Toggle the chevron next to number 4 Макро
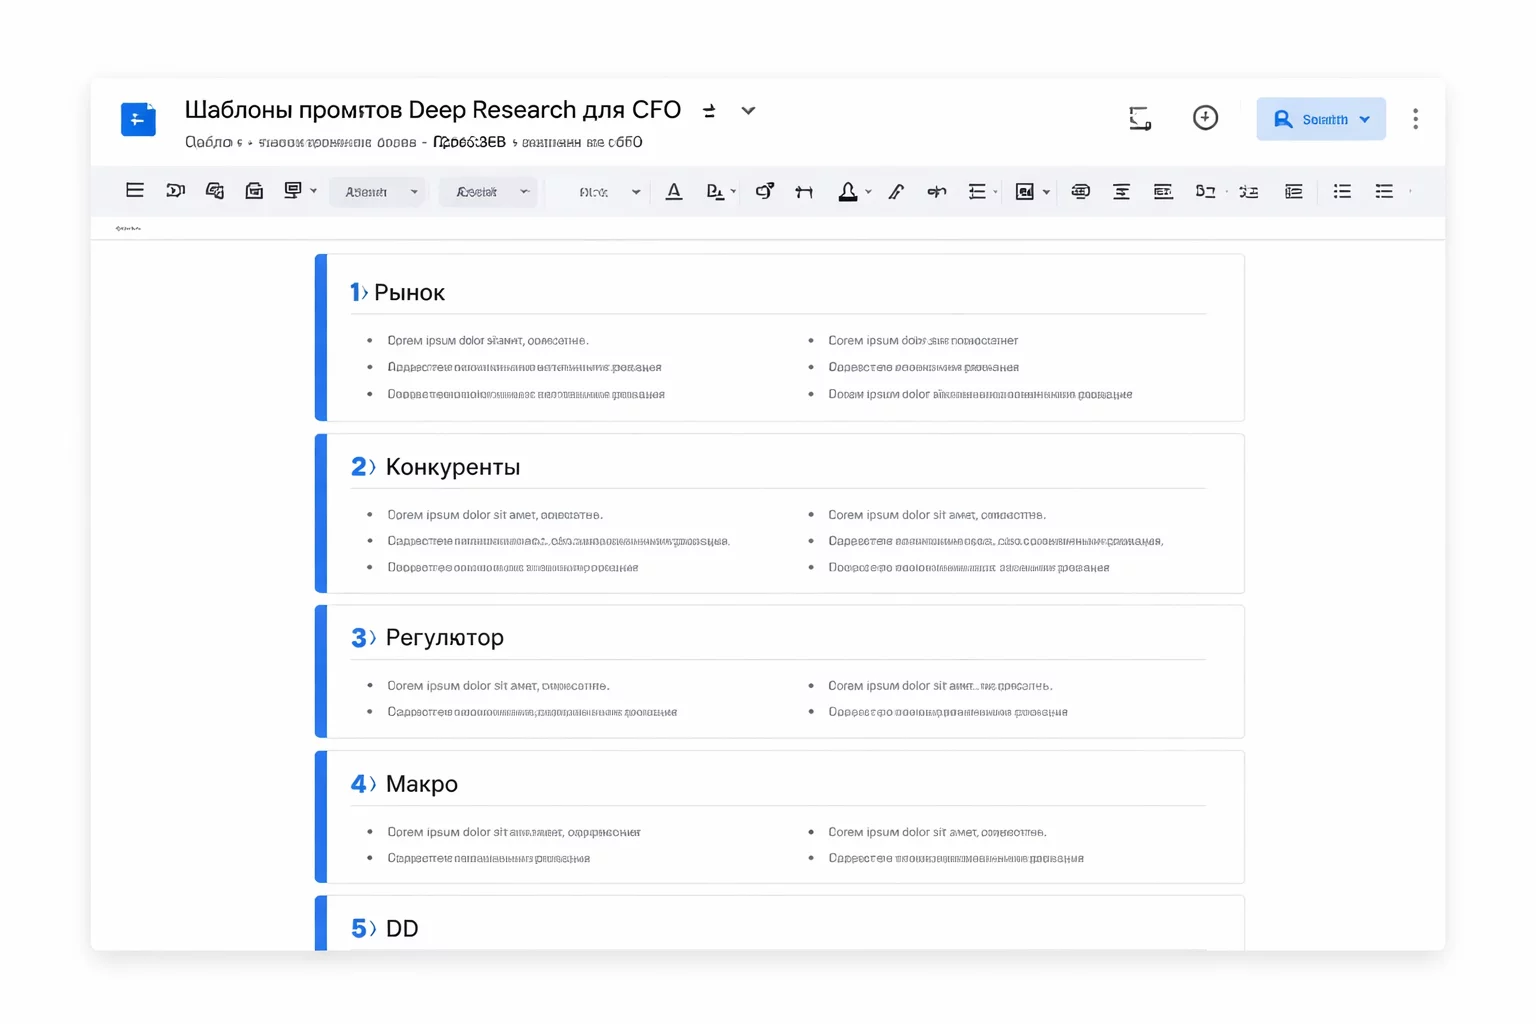 click(x=372, y=784)
